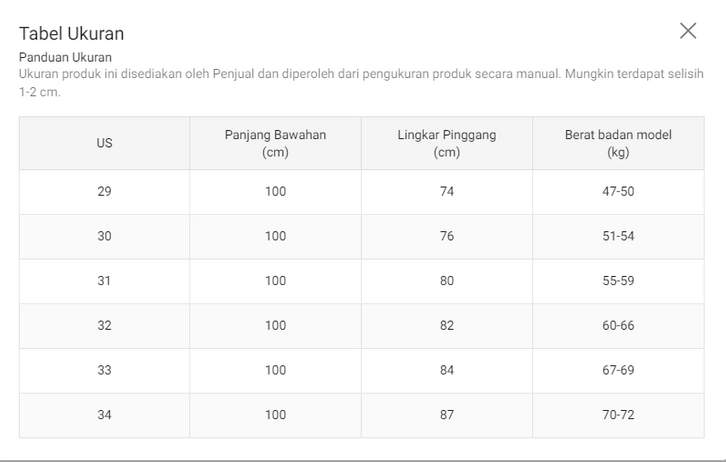
Task: Click US size 32 cell
Action: 104,325
